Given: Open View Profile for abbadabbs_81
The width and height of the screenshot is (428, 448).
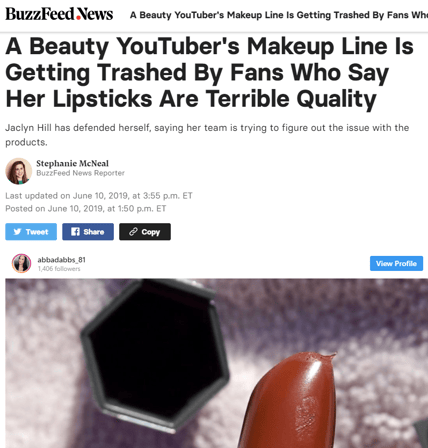Looking at the screenshot, I should (396, 263).
